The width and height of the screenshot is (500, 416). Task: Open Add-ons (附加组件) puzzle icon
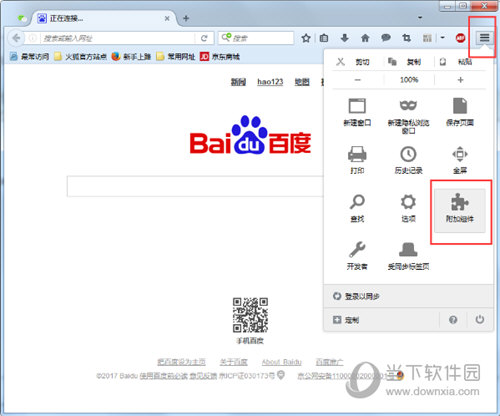coord(459,210)
